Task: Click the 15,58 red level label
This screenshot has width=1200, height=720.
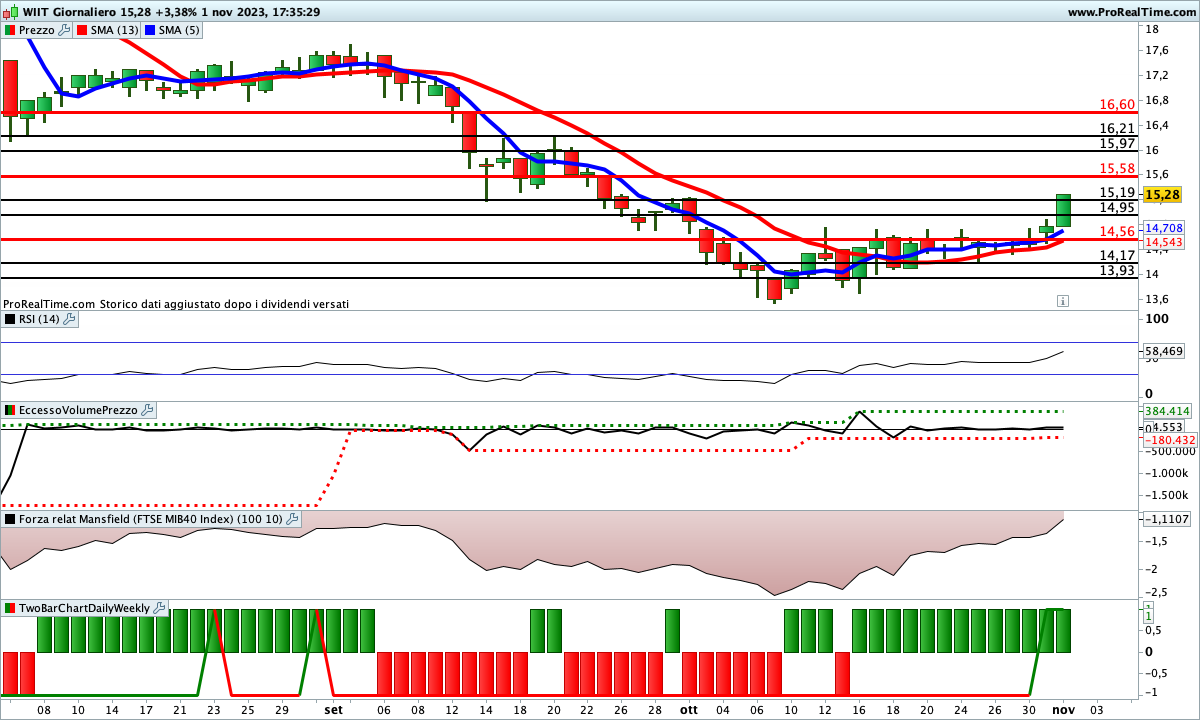Action: (x=1117, y=168)
